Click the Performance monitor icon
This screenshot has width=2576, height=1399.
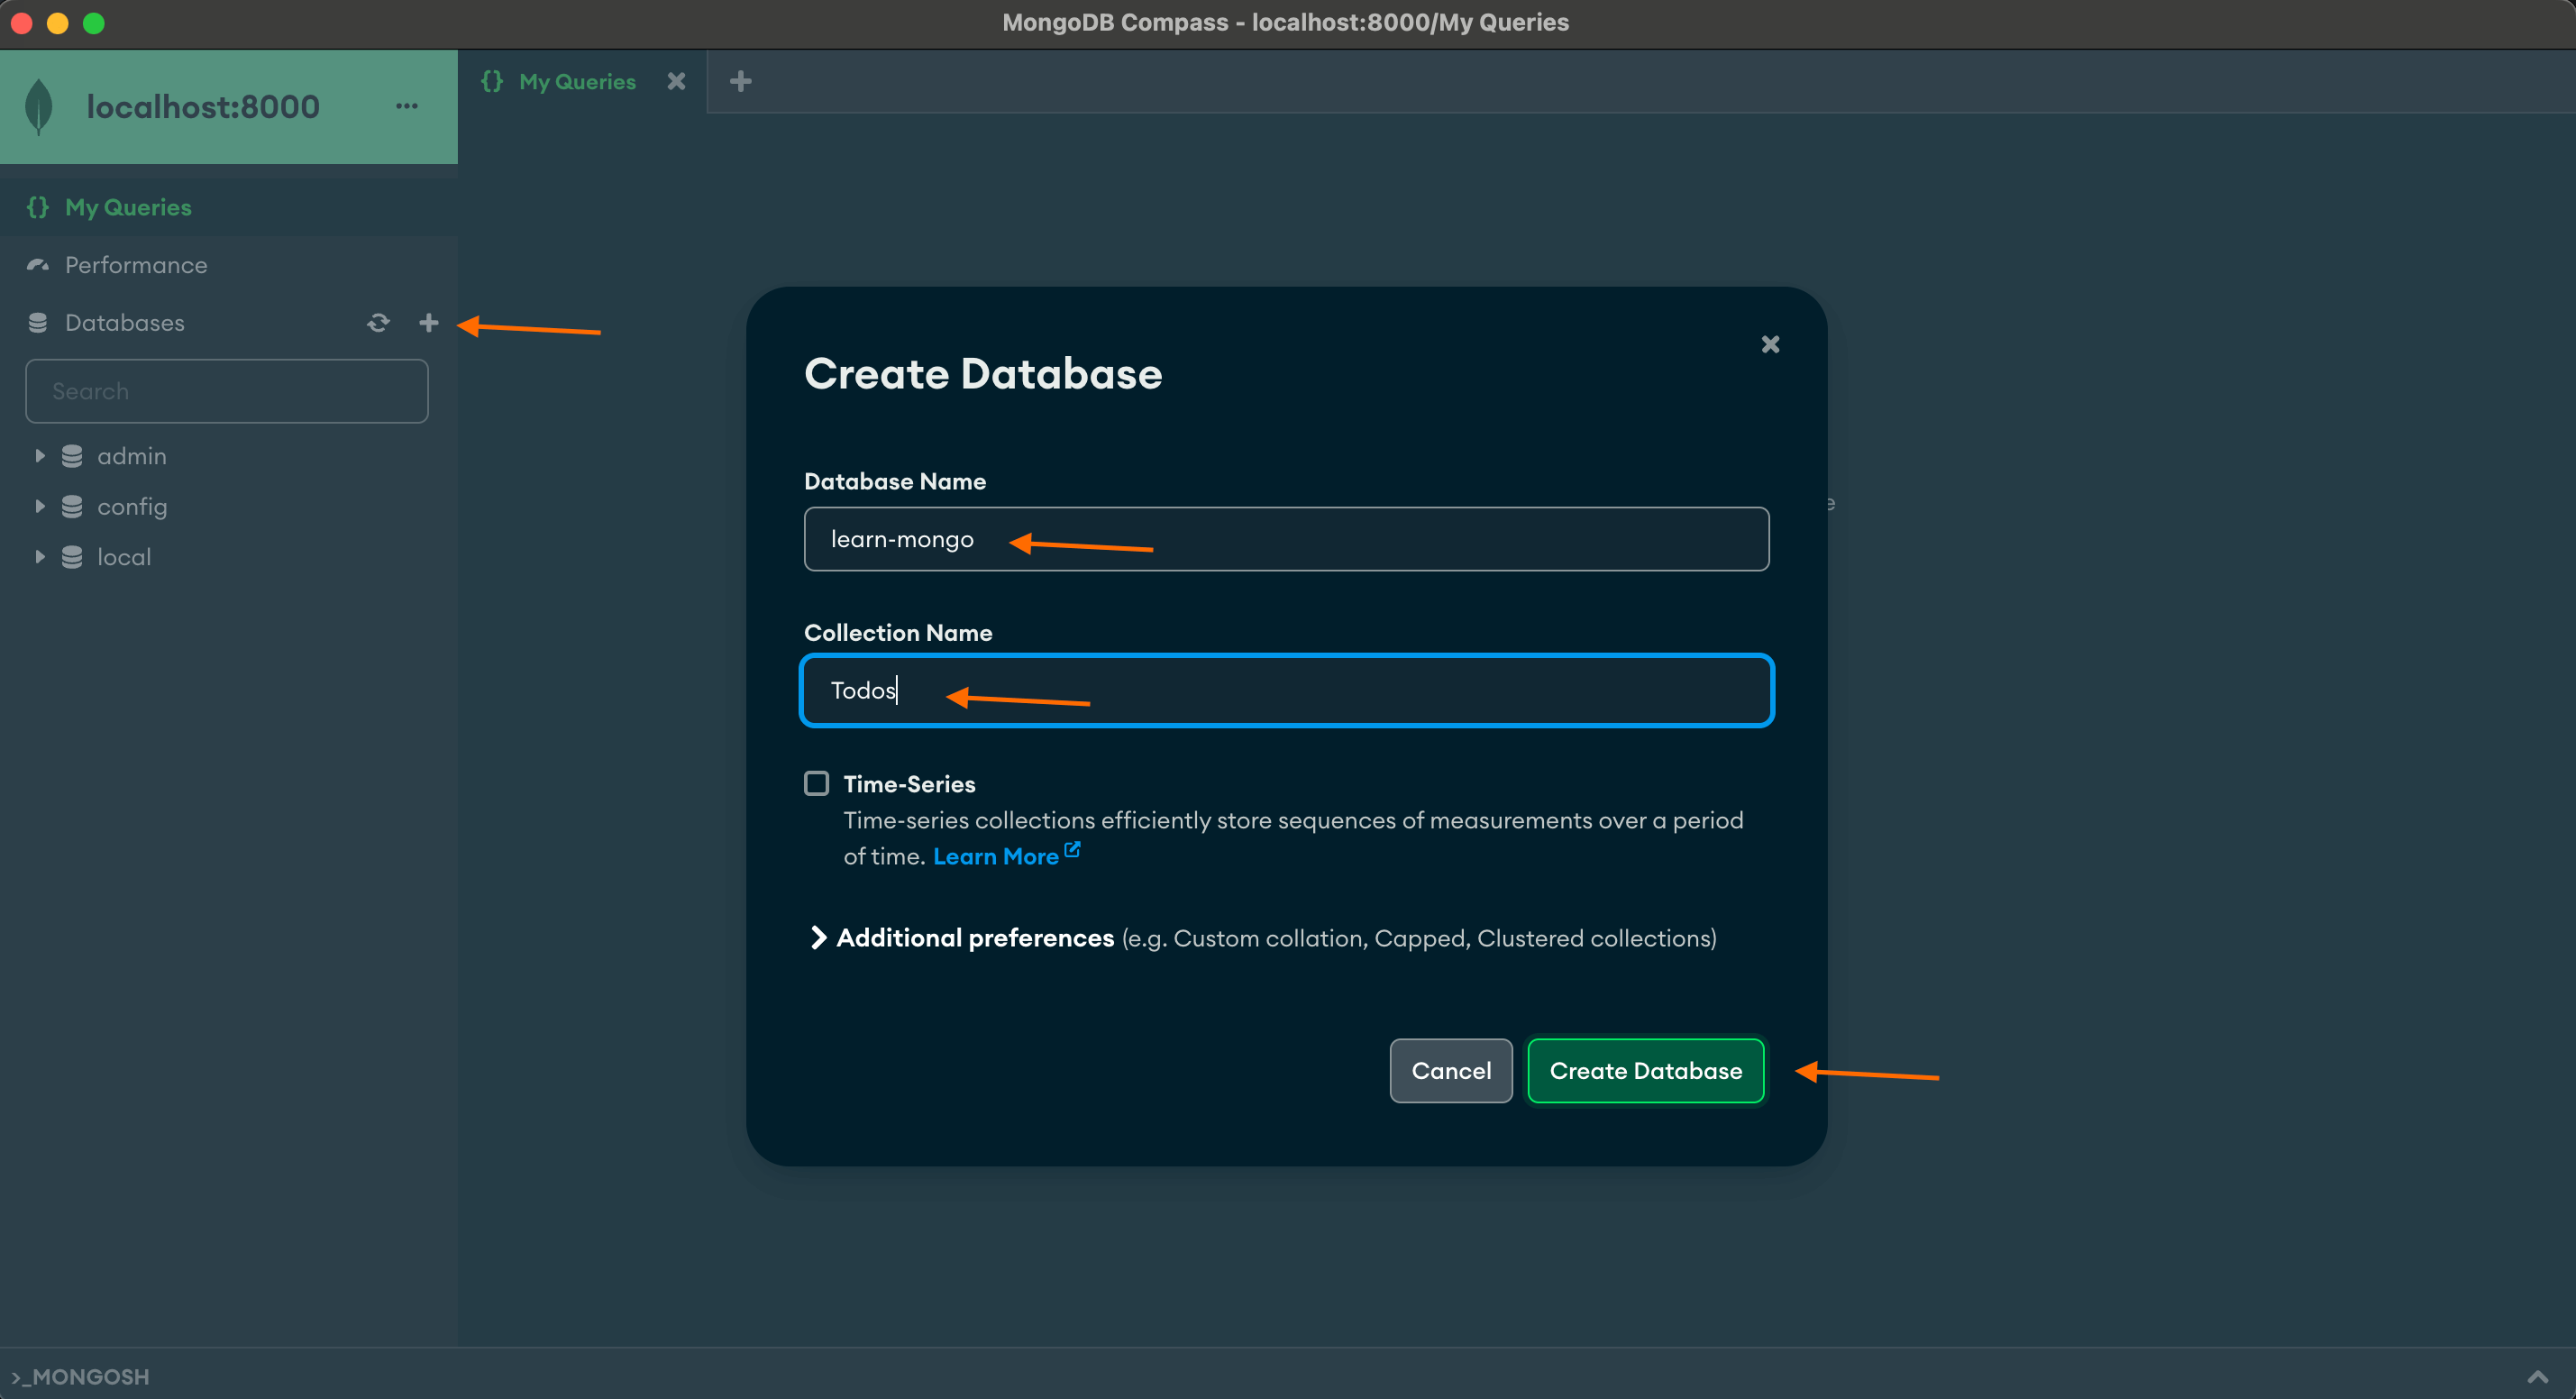coord(36,263)
